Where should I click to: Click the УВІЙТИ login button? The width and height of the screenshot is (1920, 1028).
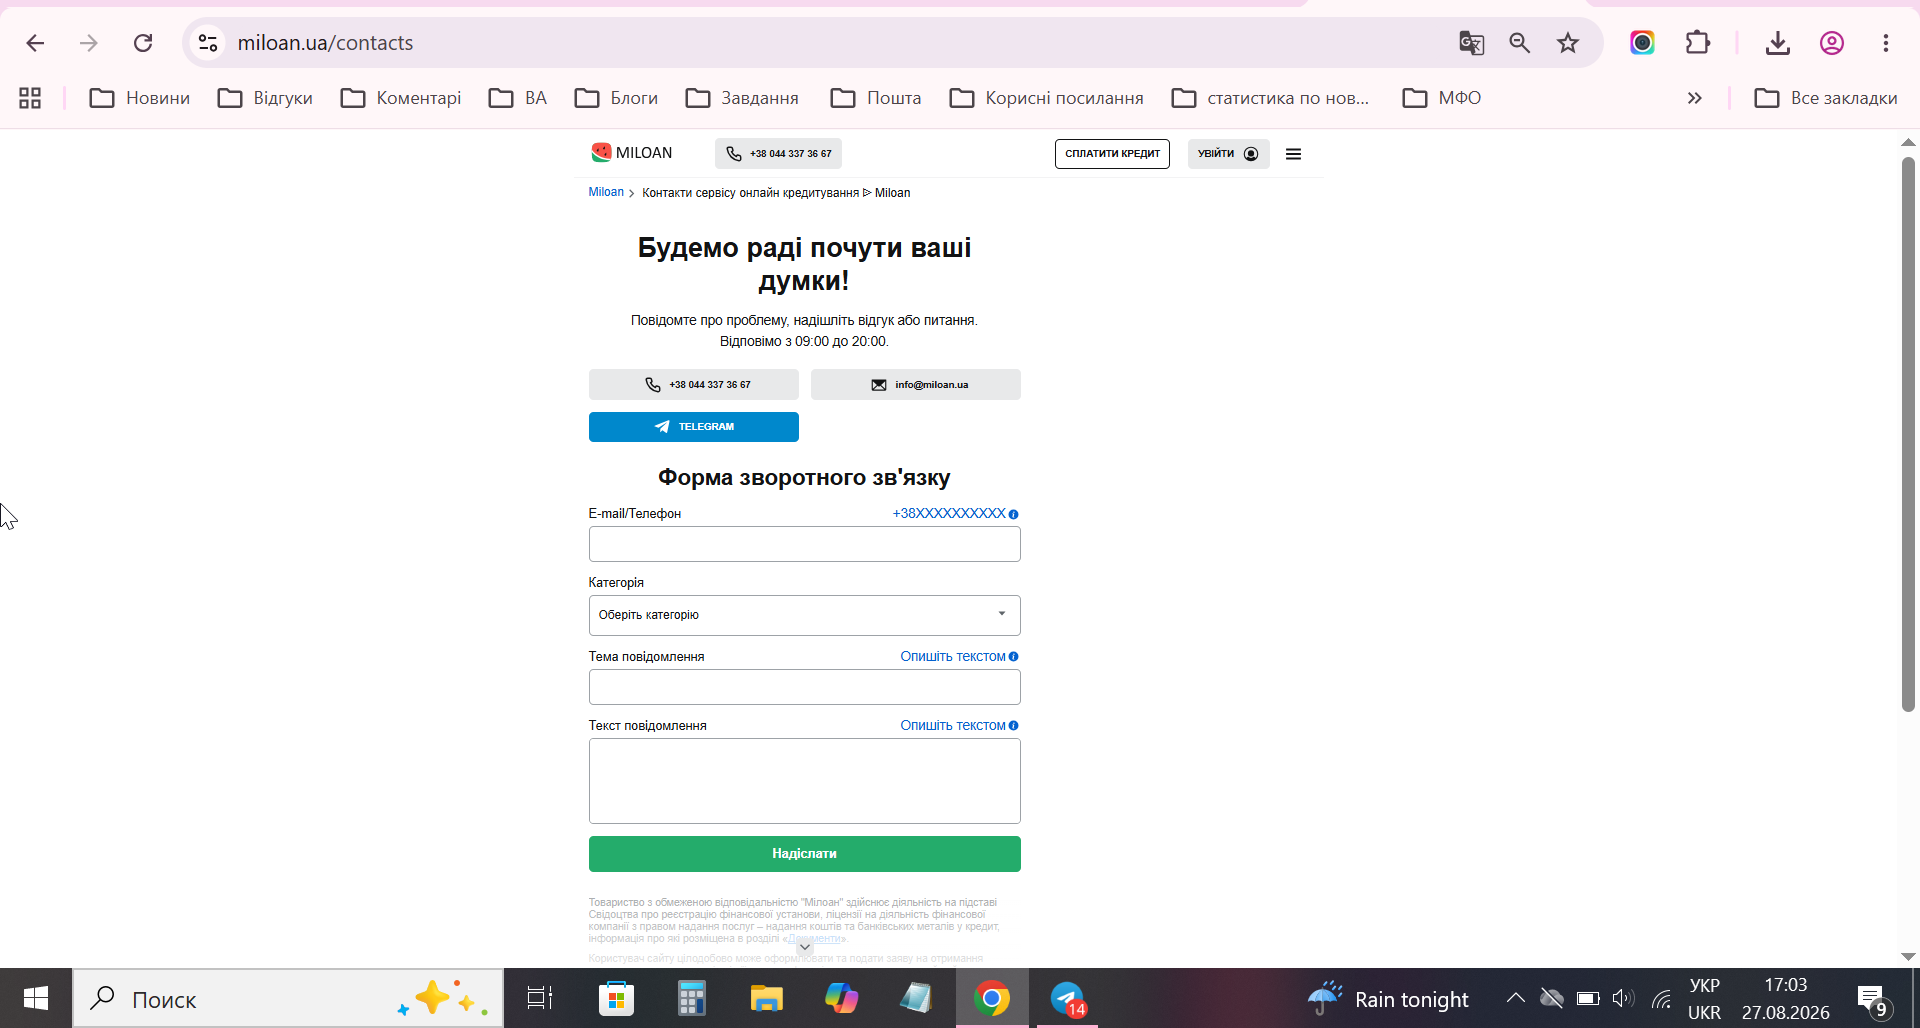click(x=1228, y=154)
